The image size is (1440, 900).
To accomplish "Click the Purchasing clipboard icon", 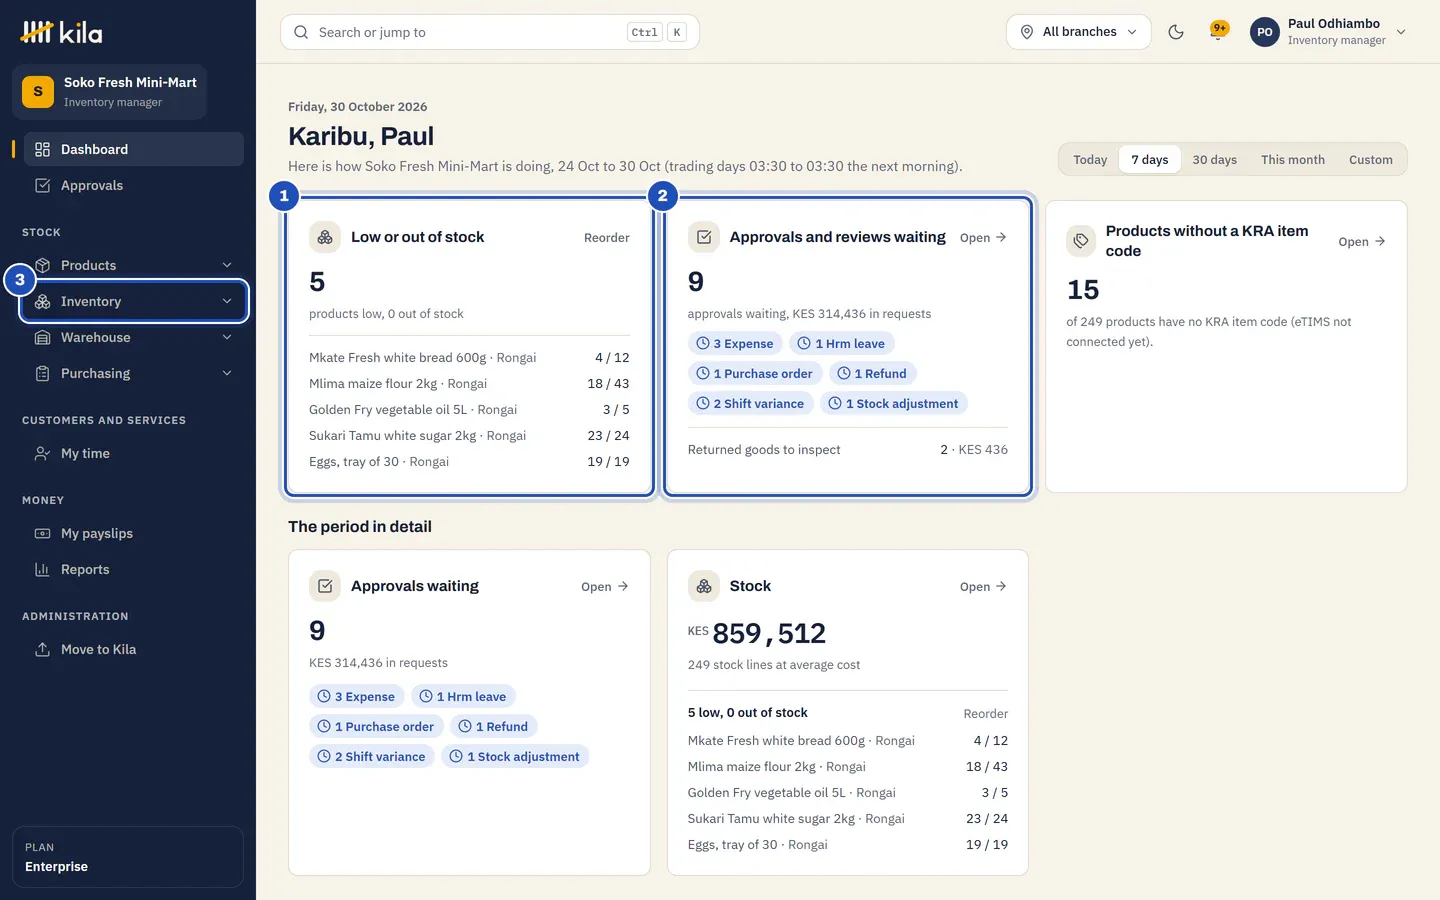I will pos(42,373).
